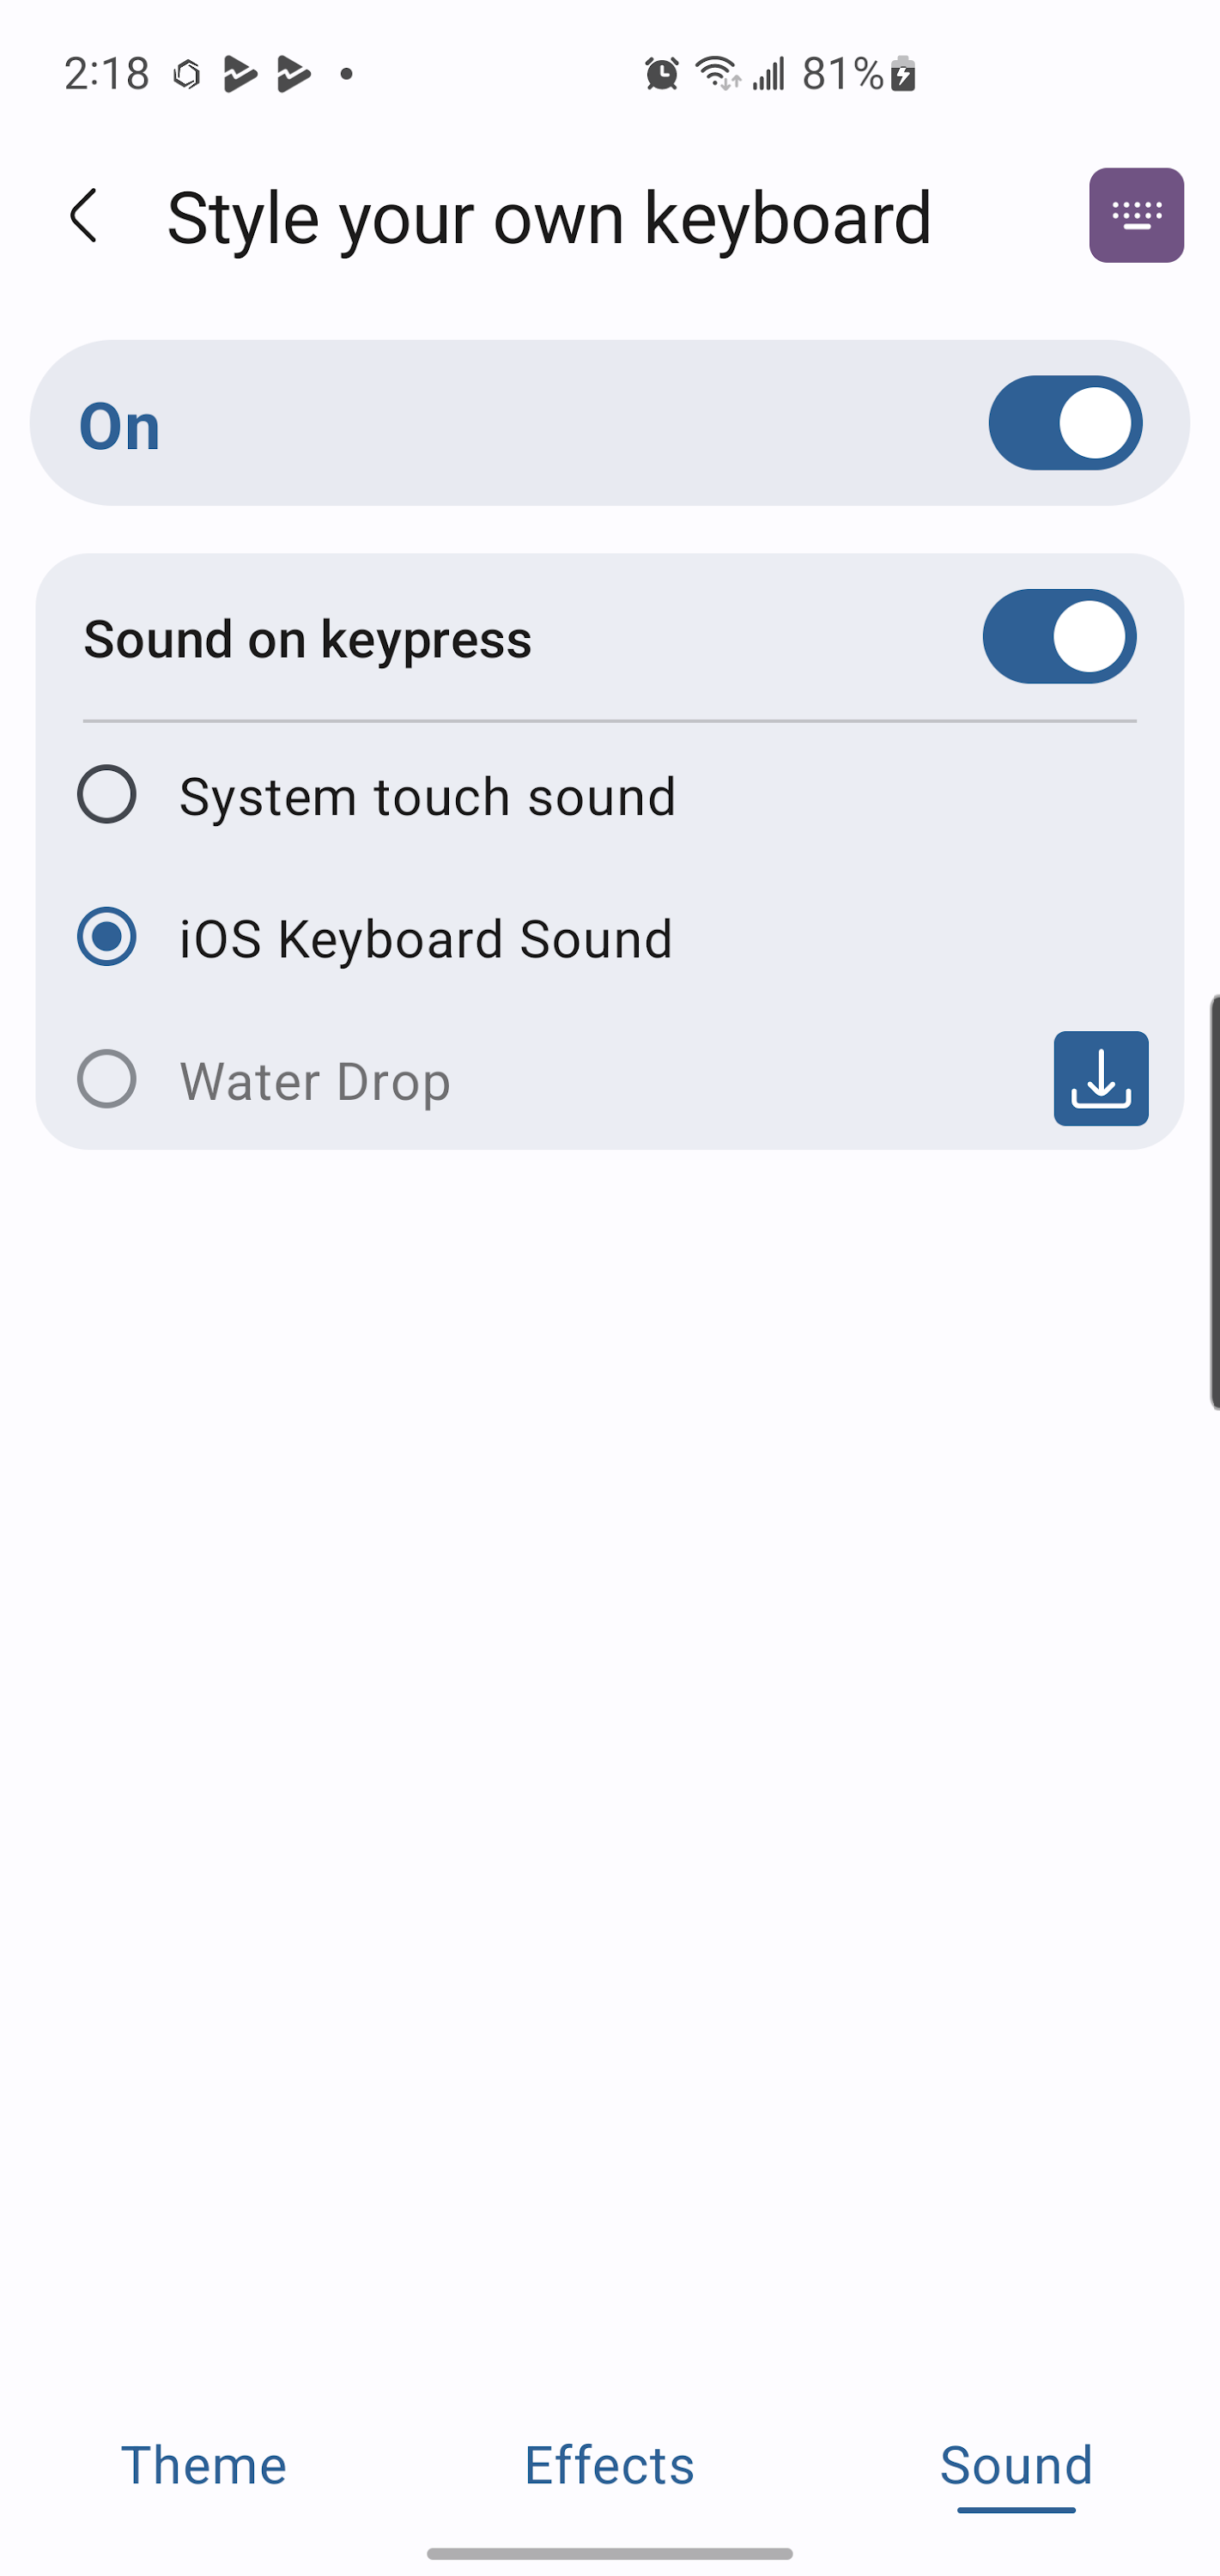Tap the back arrow icon
This screenshot has width=1220, height=2576.
point(84,216)
